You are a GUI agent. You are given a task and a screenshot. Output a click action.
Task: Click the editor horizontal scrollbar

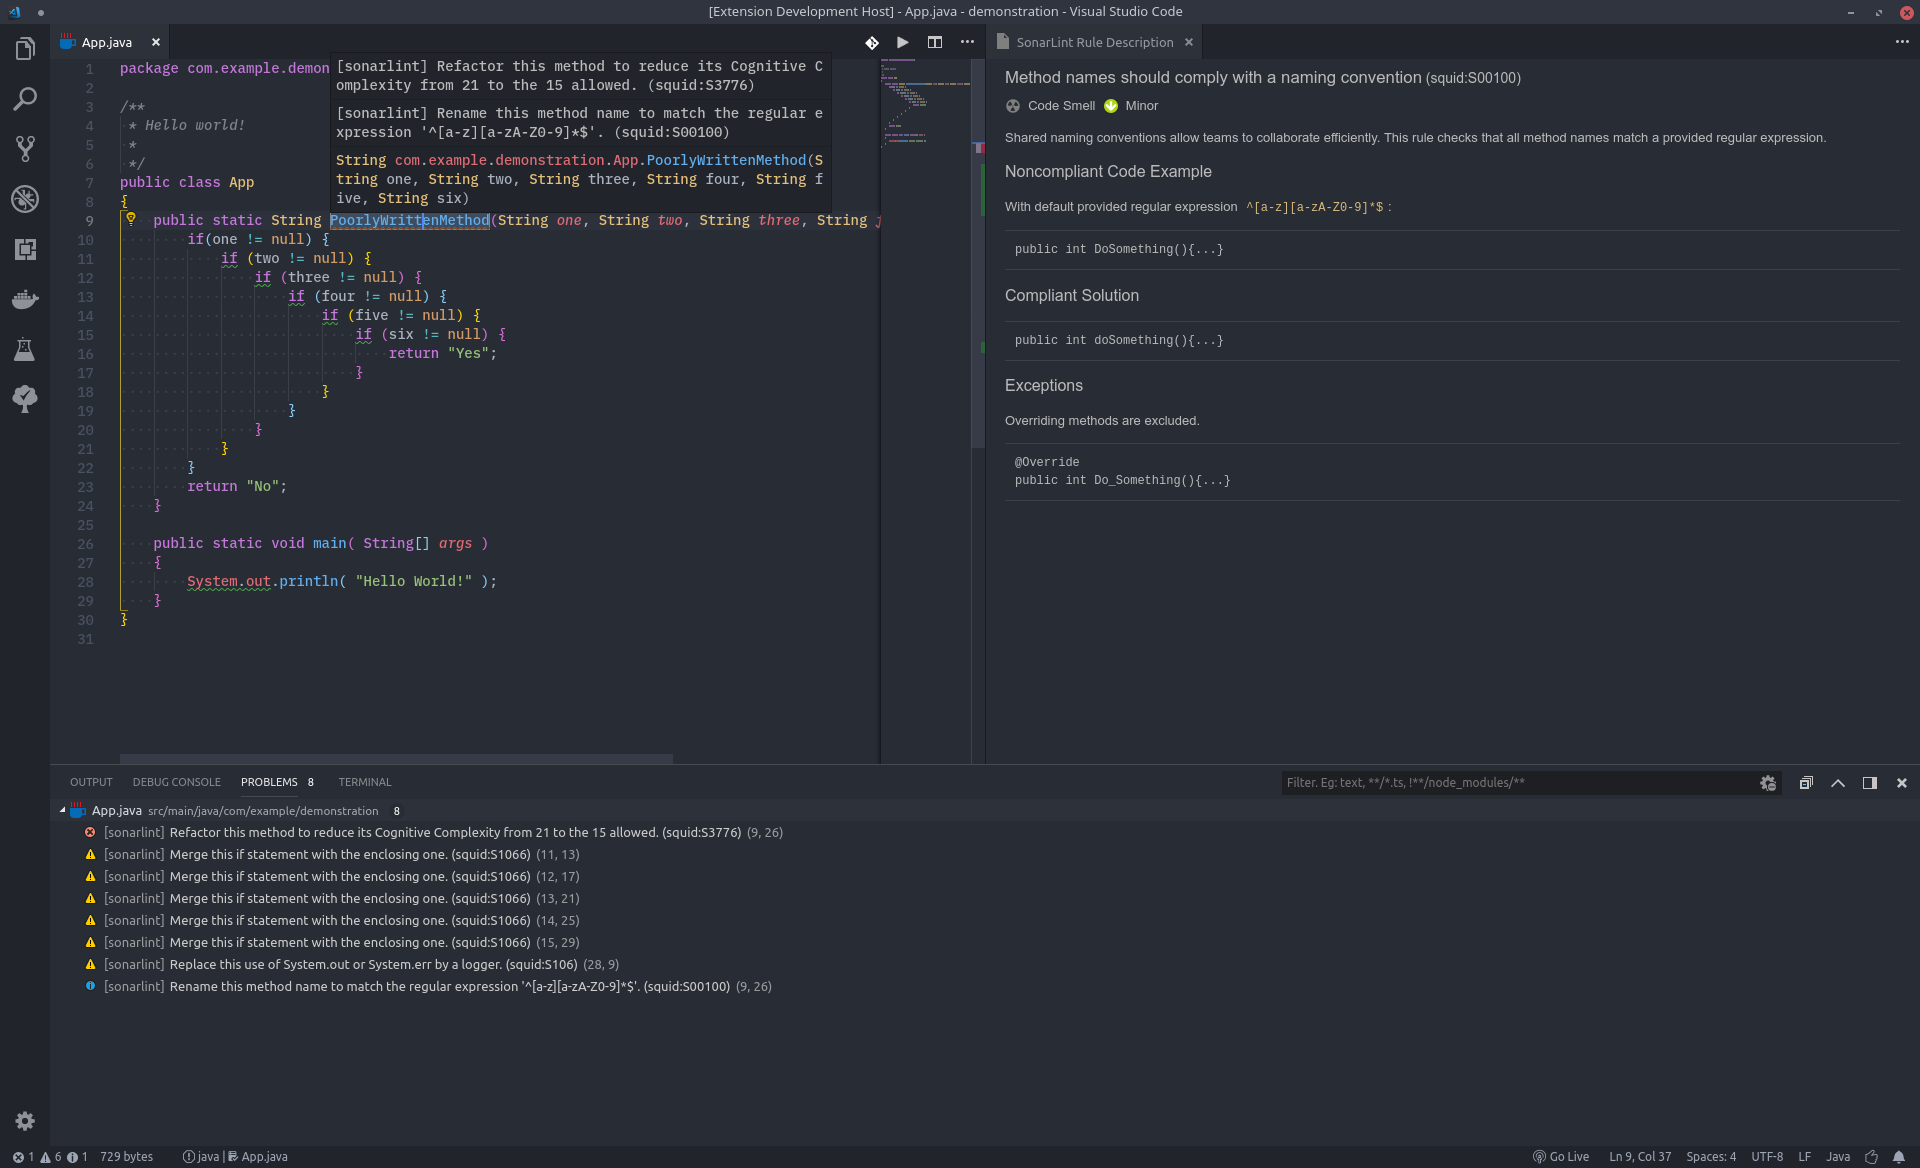click(396, 759)
